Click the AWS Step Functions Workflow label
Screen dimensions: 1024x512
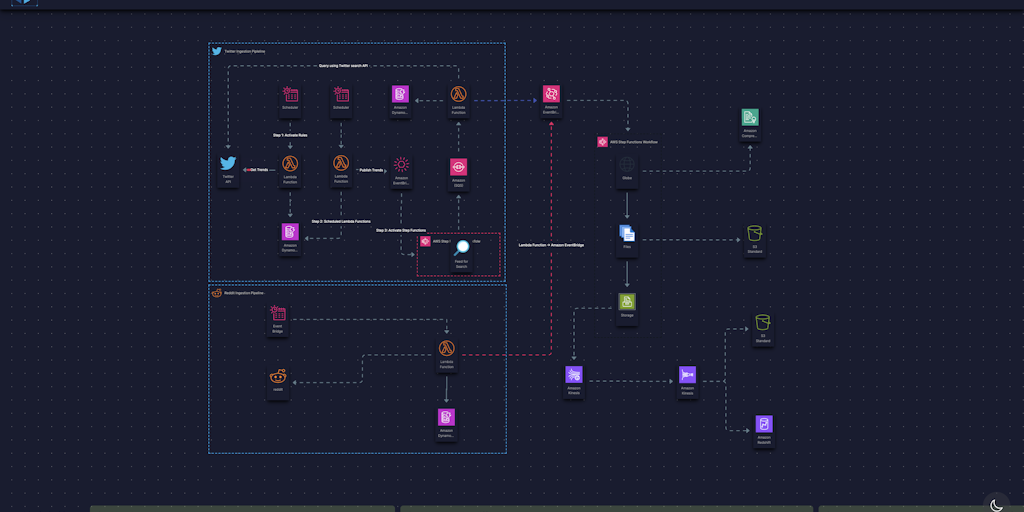pos(634,142)
